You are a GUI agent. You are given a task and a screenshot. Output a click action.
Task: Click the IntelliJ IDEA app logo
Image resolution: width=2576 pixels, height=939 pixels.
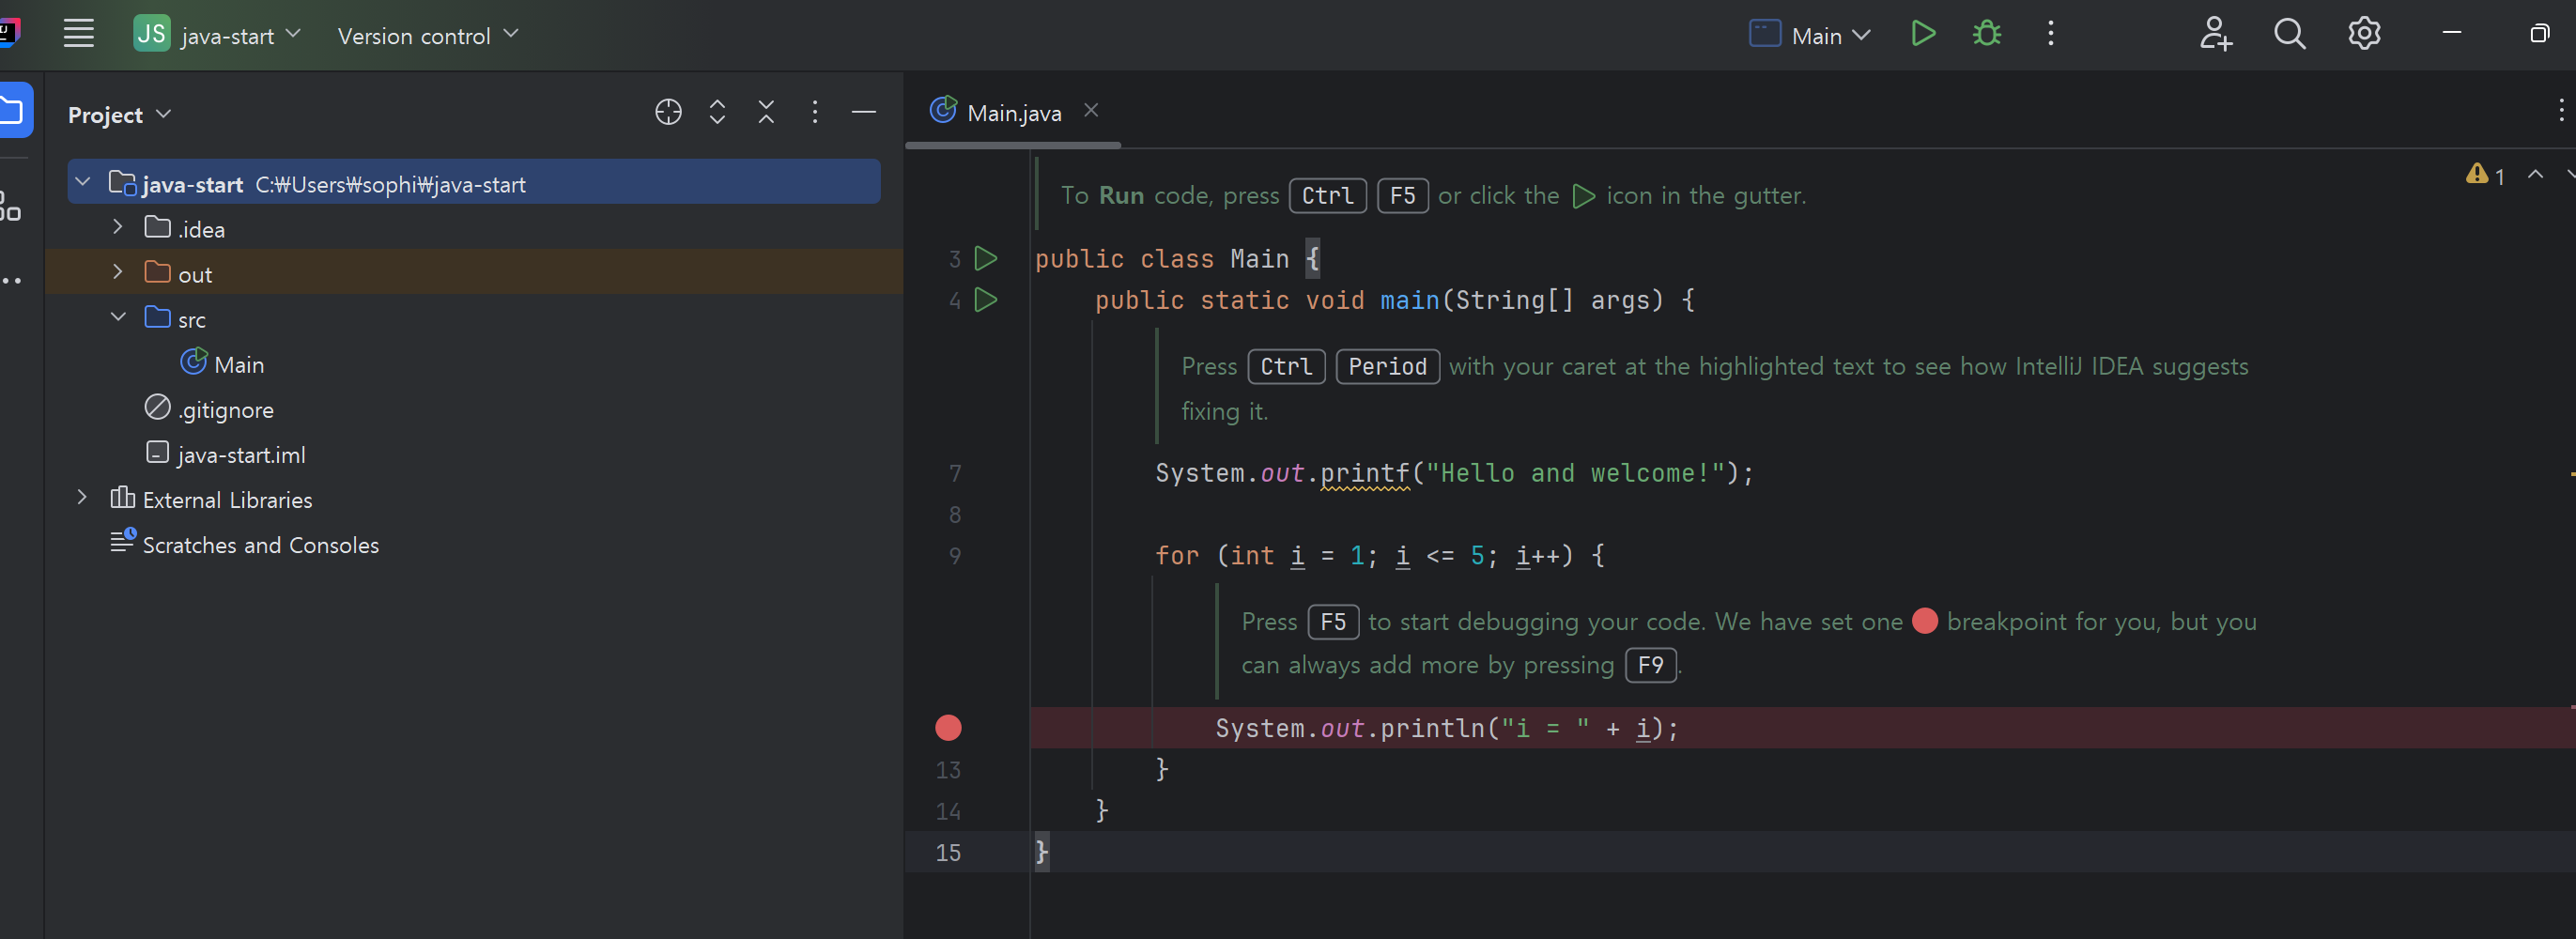(9, 32)
